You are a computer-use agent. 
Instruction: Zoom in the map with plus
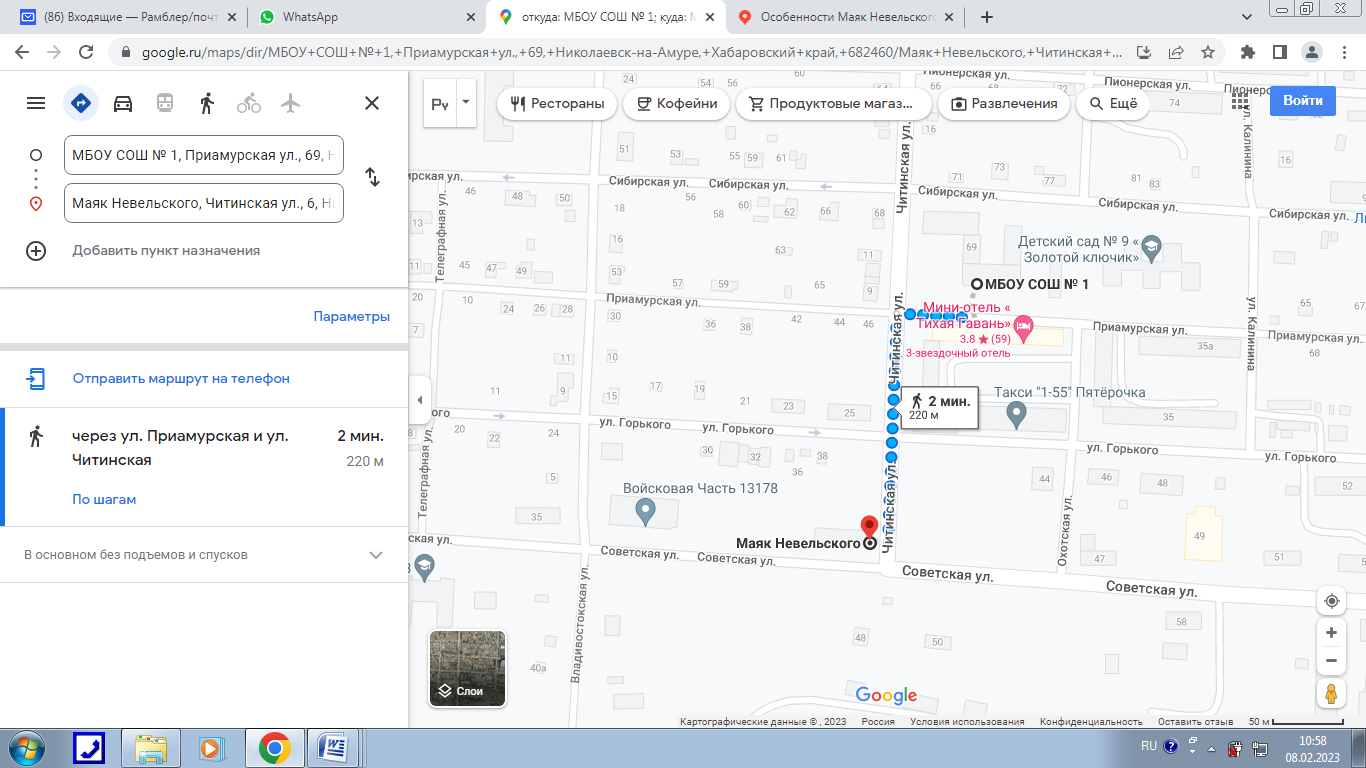[1331, 633]
